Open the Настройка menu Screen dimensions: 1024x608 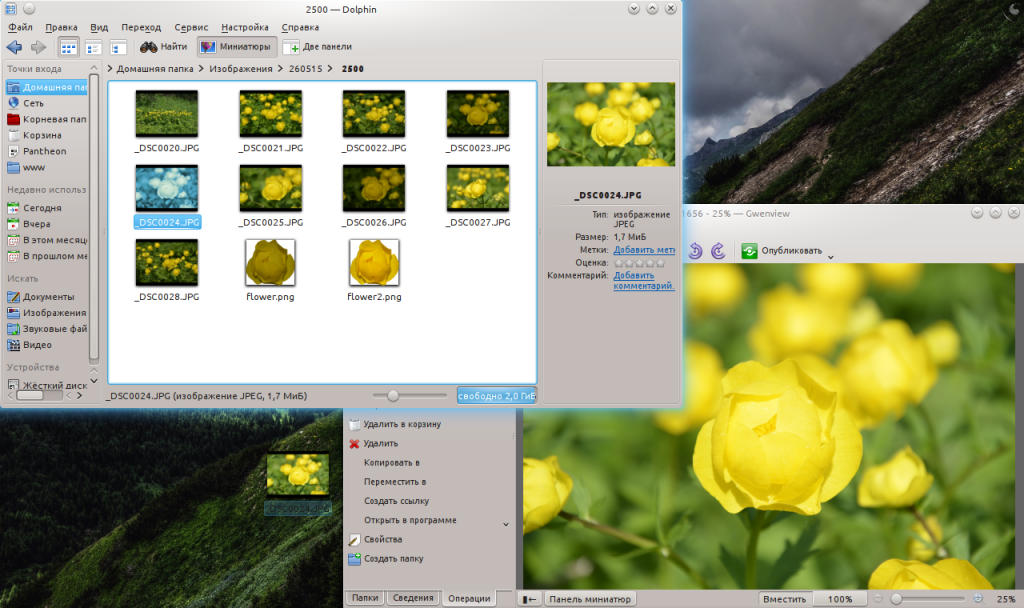tap(245, 27)
